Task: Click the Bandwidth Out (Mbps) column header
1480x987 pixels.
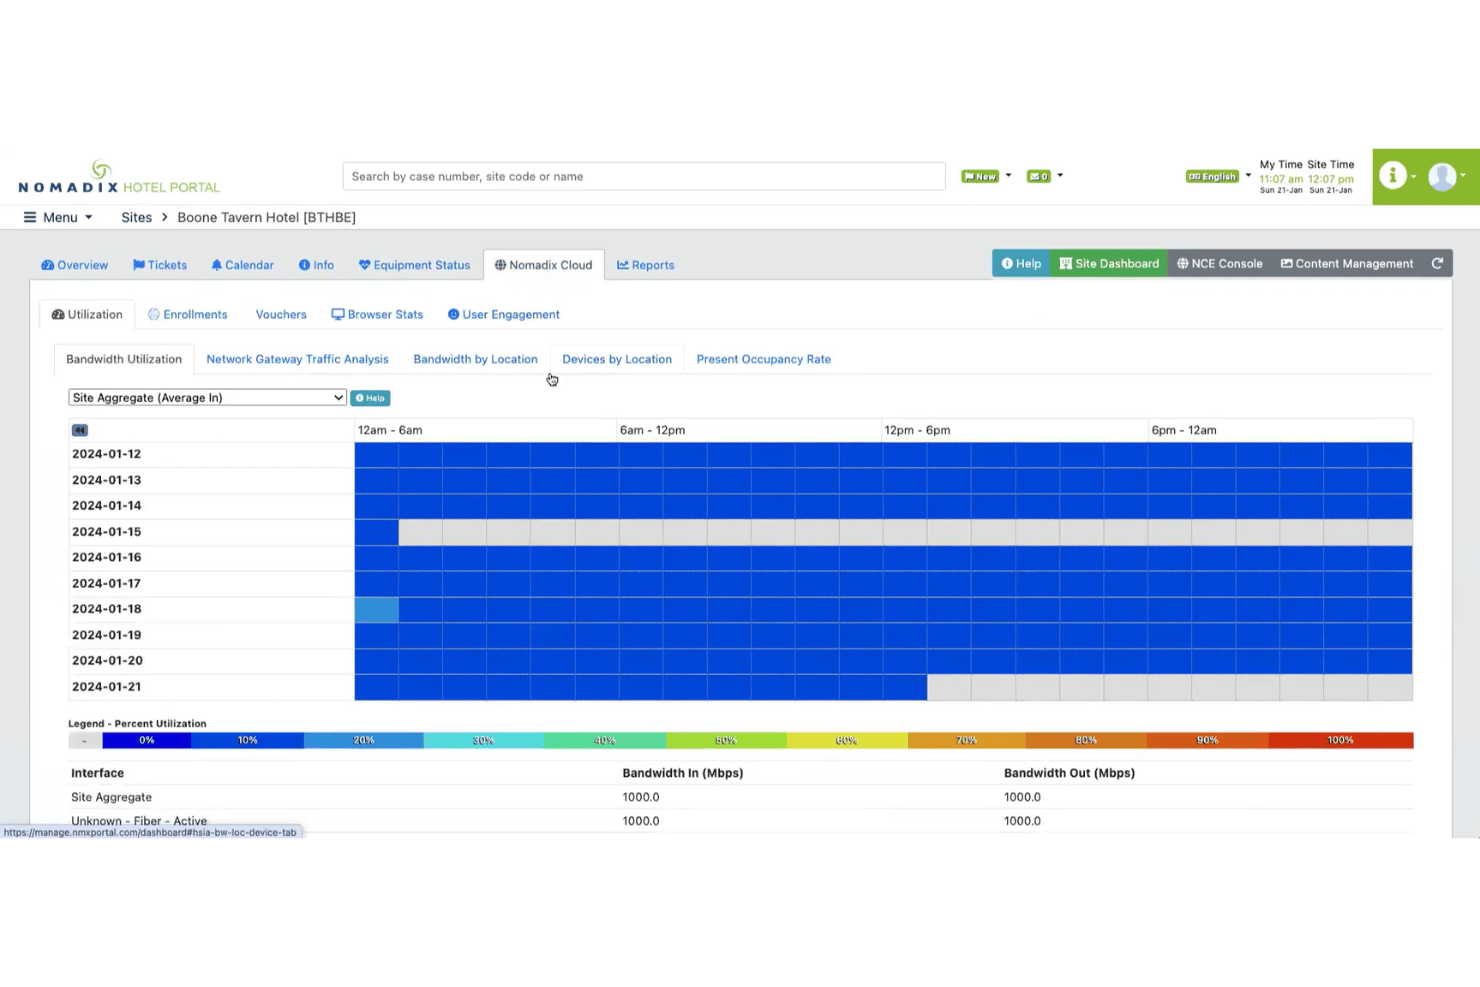Action: [x=1069, y=773]
